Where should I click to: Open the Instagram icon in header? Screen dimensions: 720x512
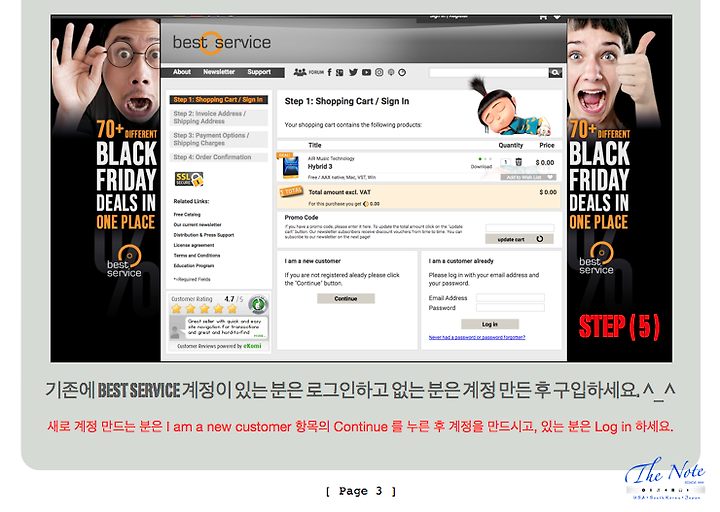[379, 72]
